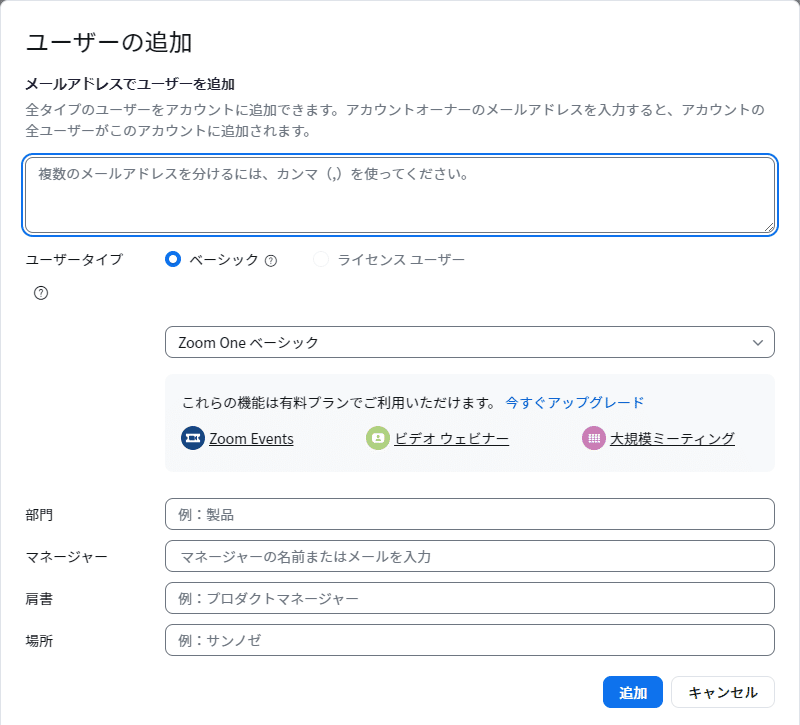800x725 pixels.
Task: Click the マネージャー input field
Action: coord(469,556)
